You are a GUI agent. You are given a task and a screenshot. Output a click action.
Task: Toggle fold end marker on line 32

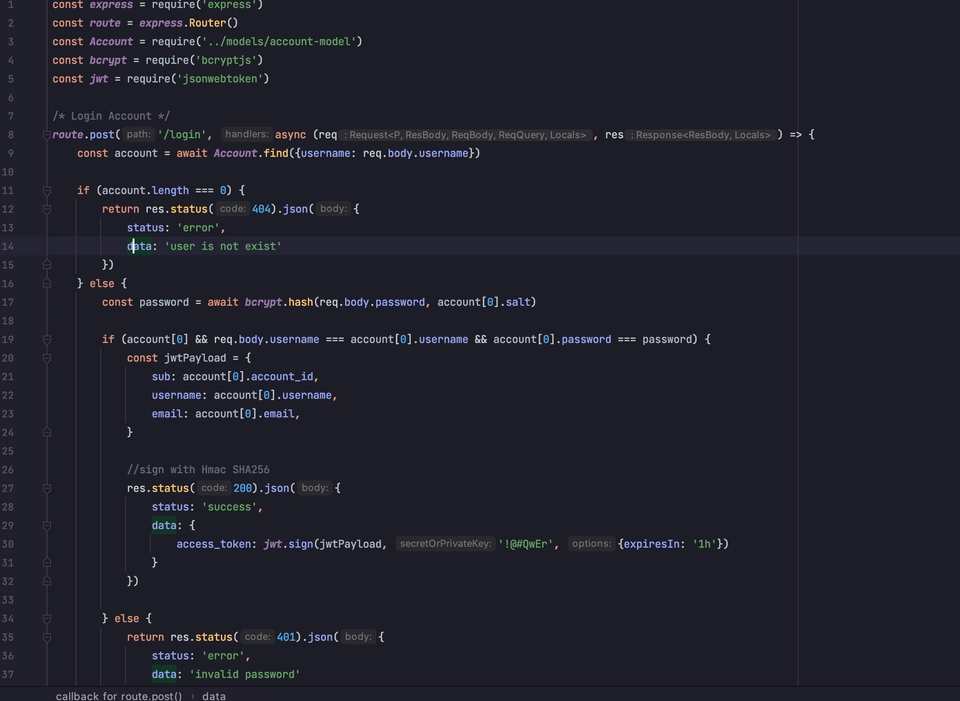(x=47, y=581)
